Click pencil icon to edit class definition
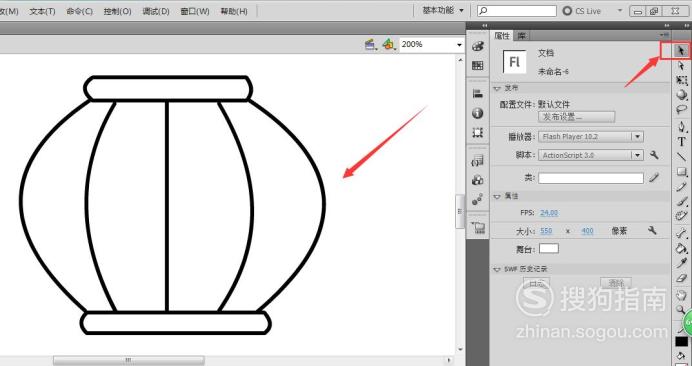The height and width of the screenshot is (366, 692). (x=654, y=177)
